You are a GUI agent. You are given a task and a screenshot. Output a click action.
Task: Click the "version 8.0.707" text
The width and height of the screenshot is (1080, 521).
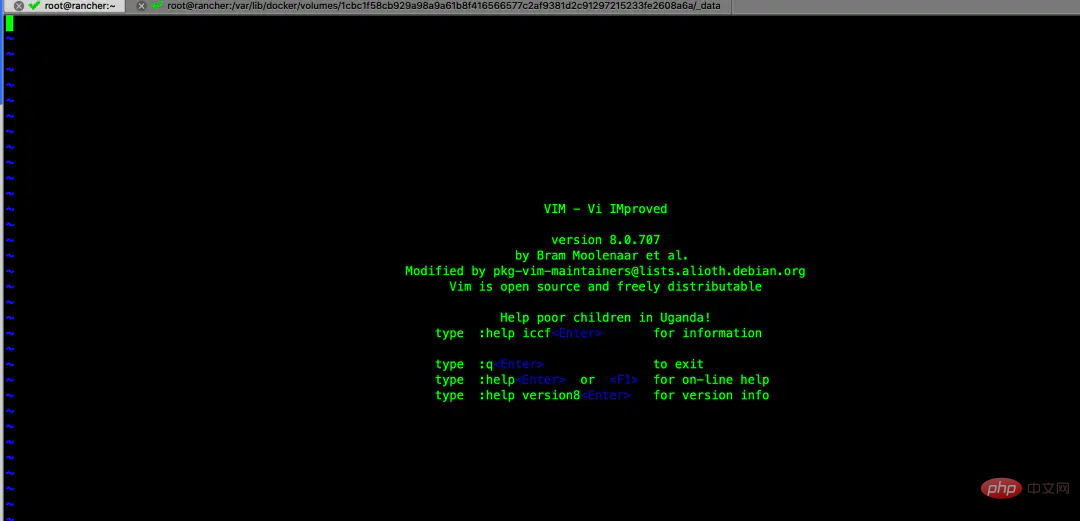(605, 240)
